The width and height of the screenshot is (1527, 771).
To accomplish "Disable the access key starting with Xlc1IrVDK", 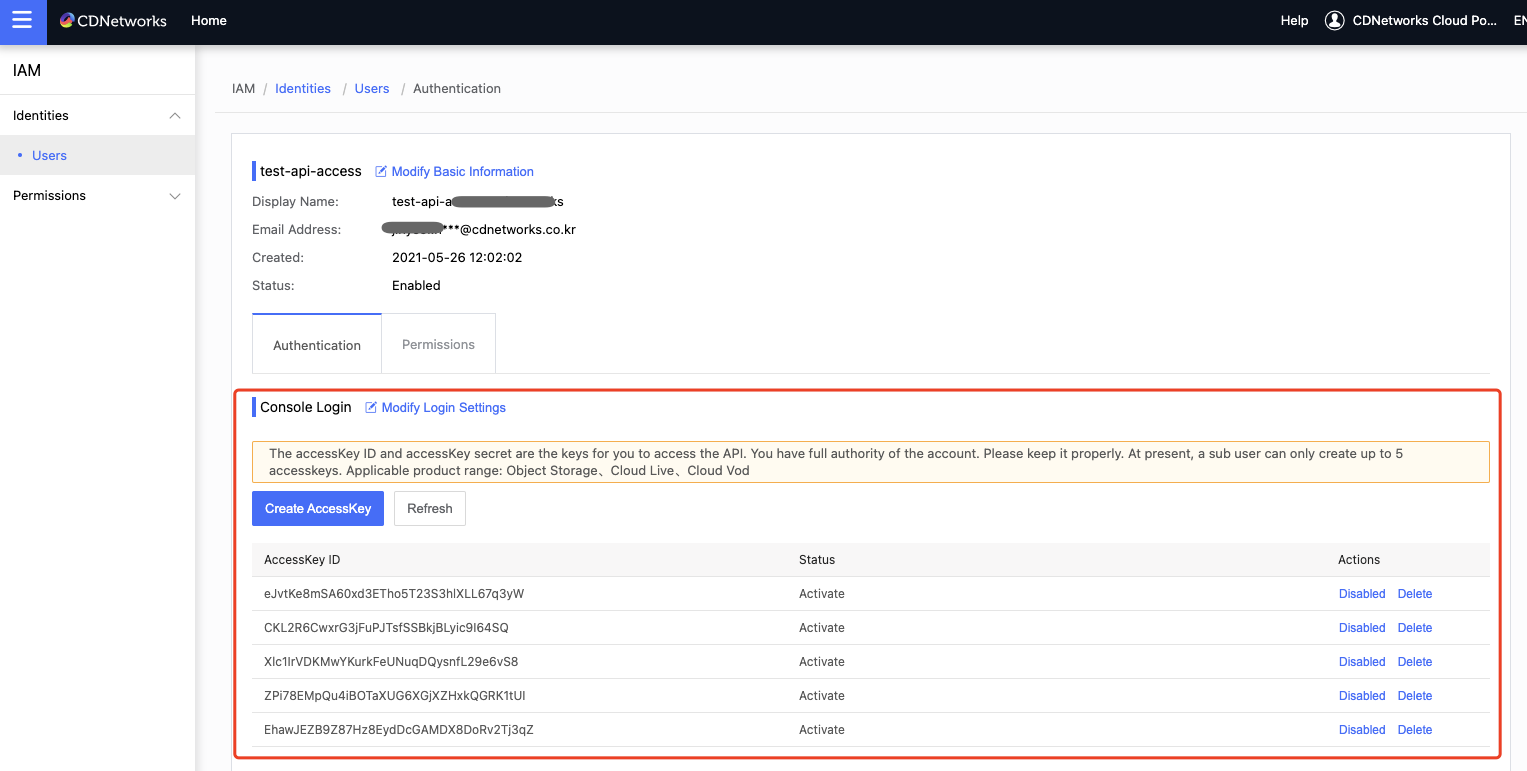I will pos(1362,662).
